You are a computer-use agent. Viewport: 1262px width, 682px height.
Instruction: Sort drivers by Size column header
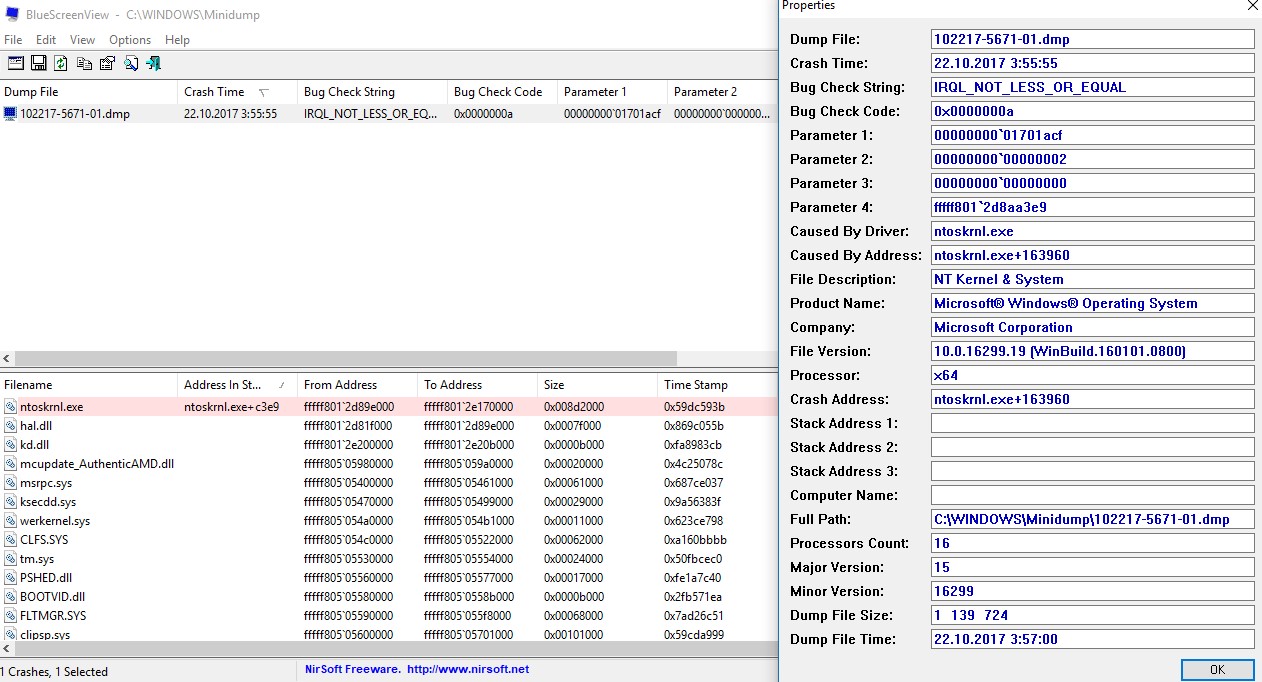point(599,385)
